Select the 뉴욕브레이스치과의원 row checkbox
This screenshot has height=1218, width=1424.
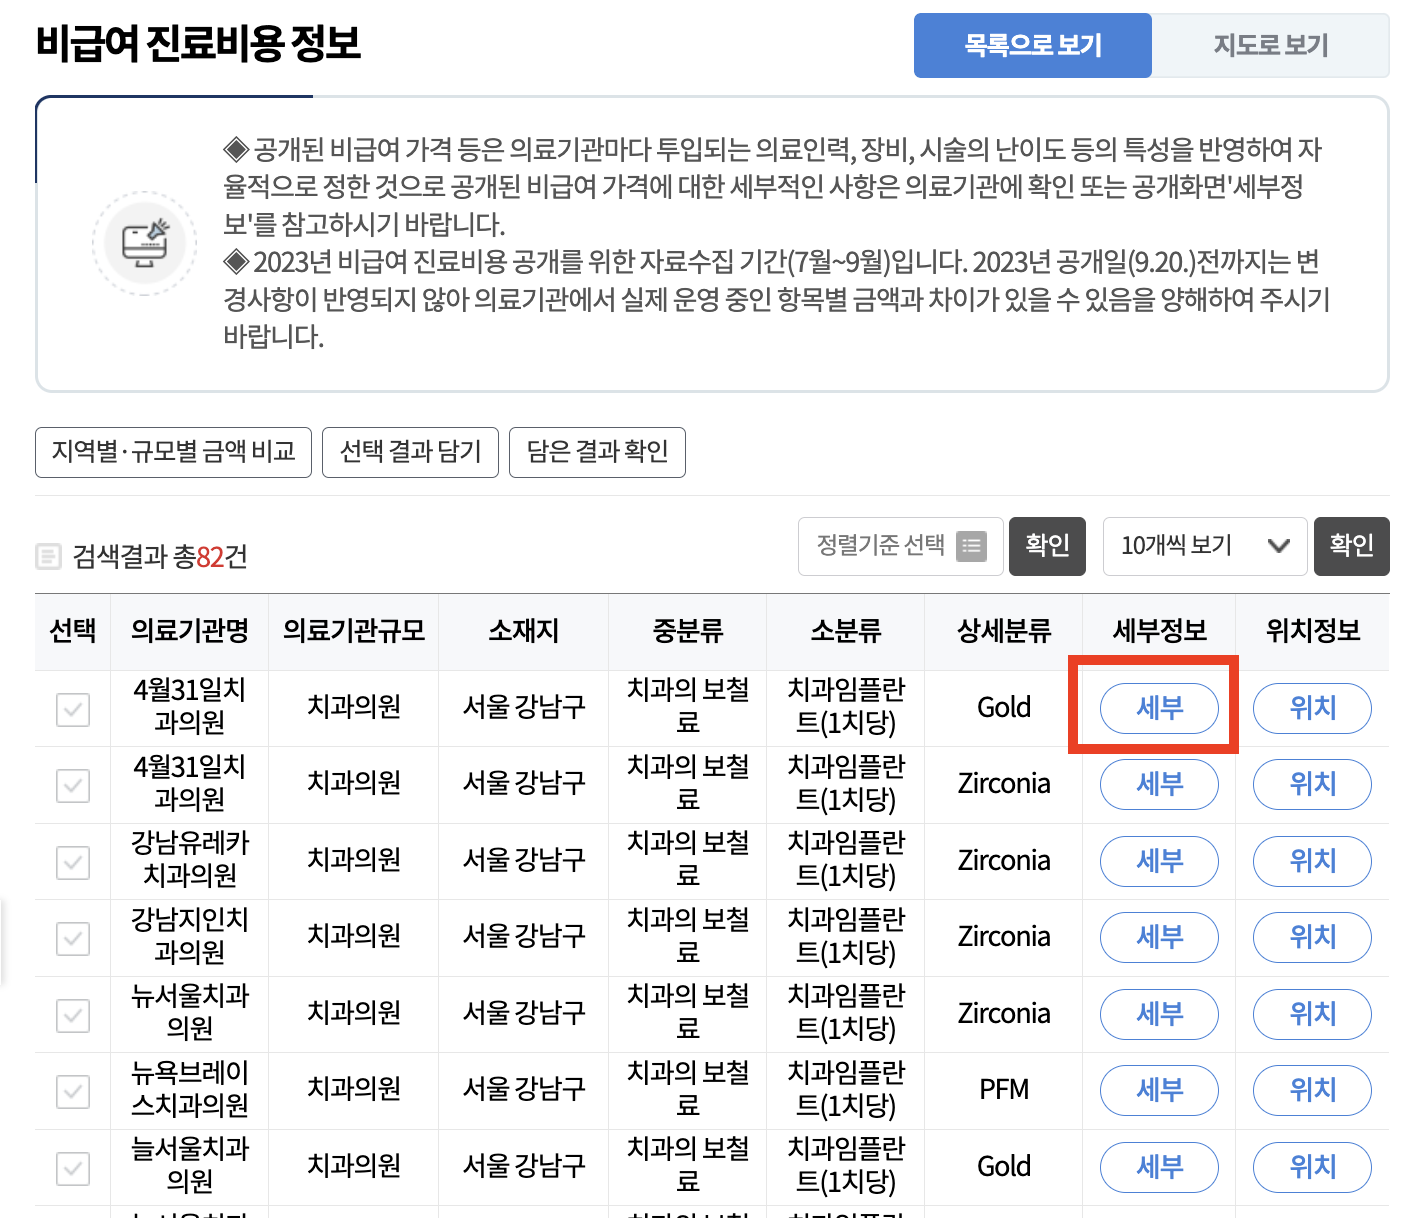tap(71, 1091)
